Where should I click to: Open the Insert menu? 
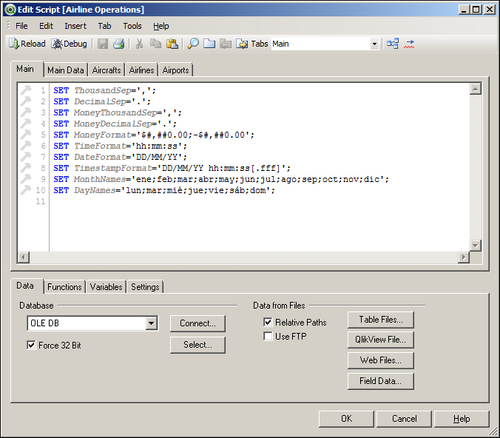[75, 26]
